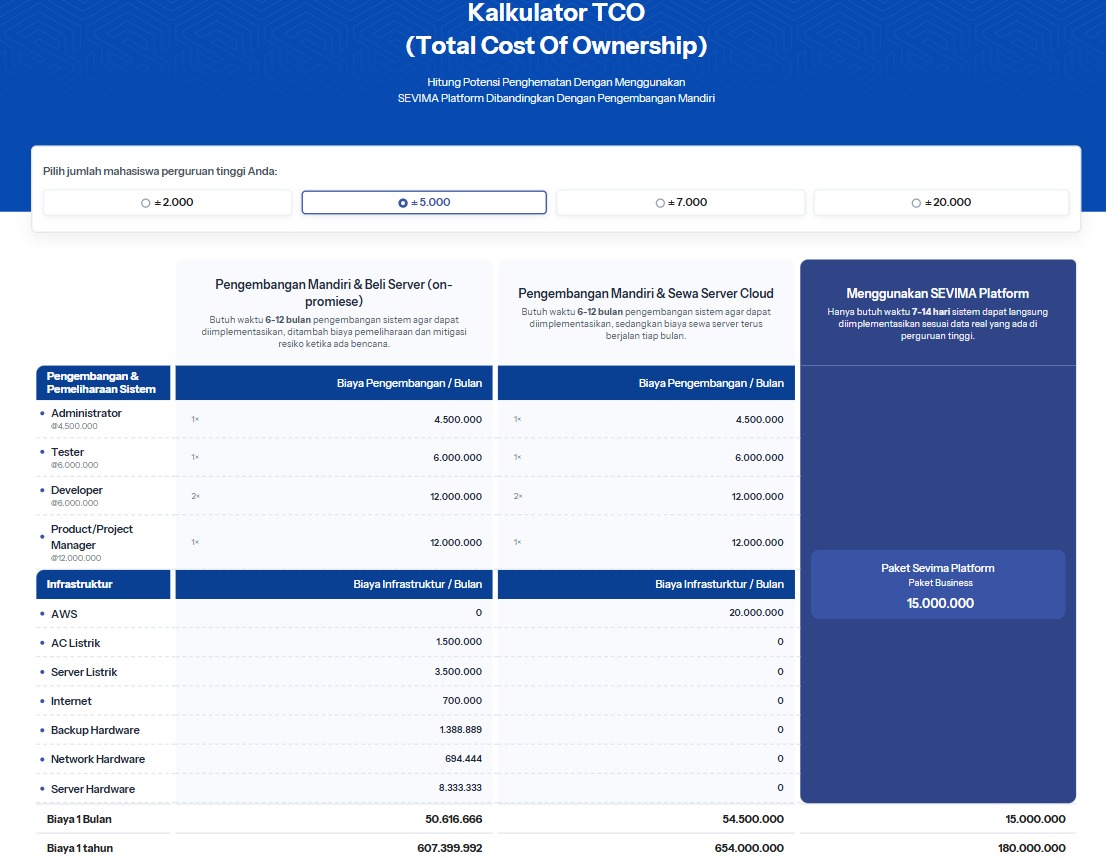Image resolution: width=1106 pixels, height=862 pixels.
Task: Click the AWS cost value 20.000.000
Action: (757, 613)
